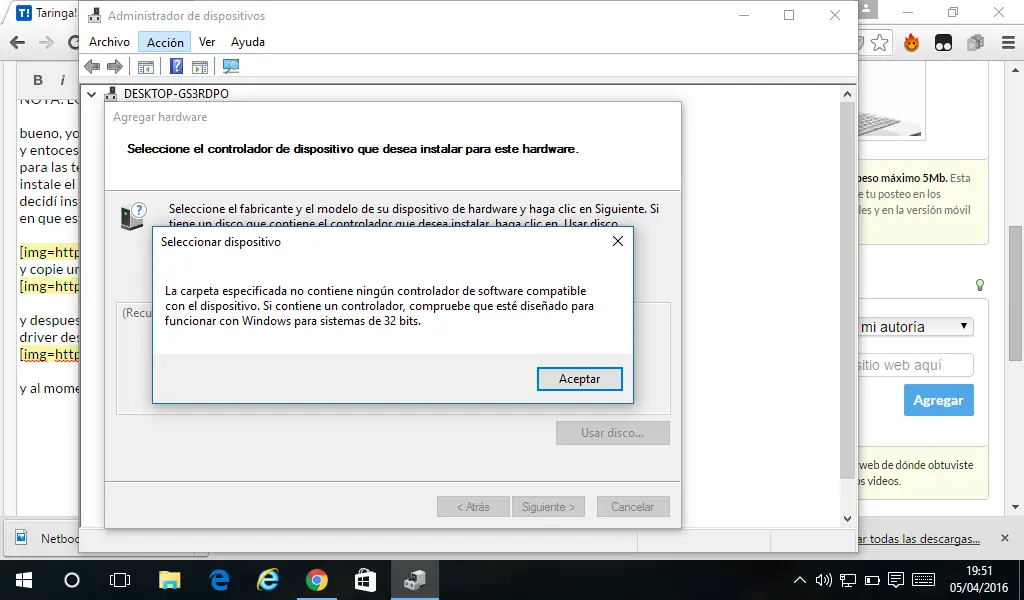1024x600 pixels.
Task: Click the scan for hardware changes monitor icon
Action: [x=231, y=66]
